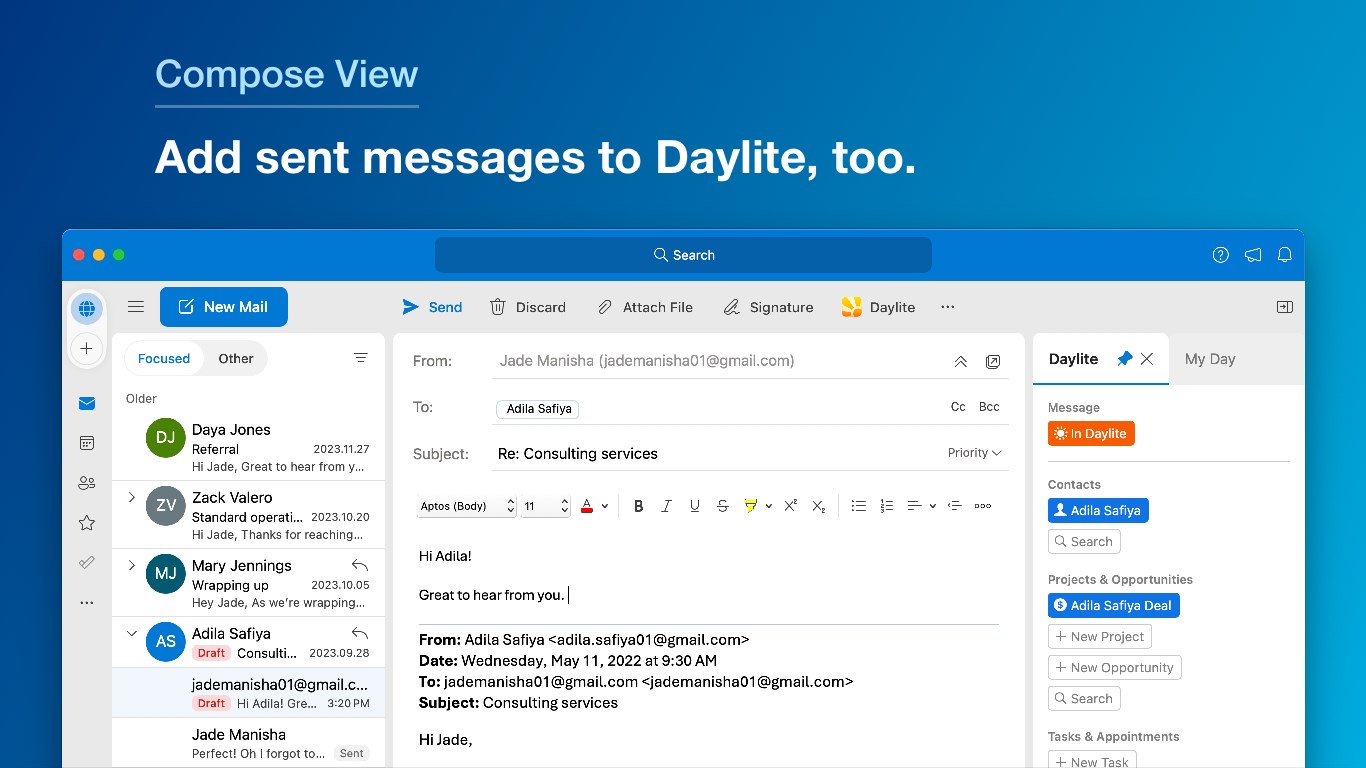Discard the draft message
This screenshot has width=1366, height=768.
[x=528, y=307]
